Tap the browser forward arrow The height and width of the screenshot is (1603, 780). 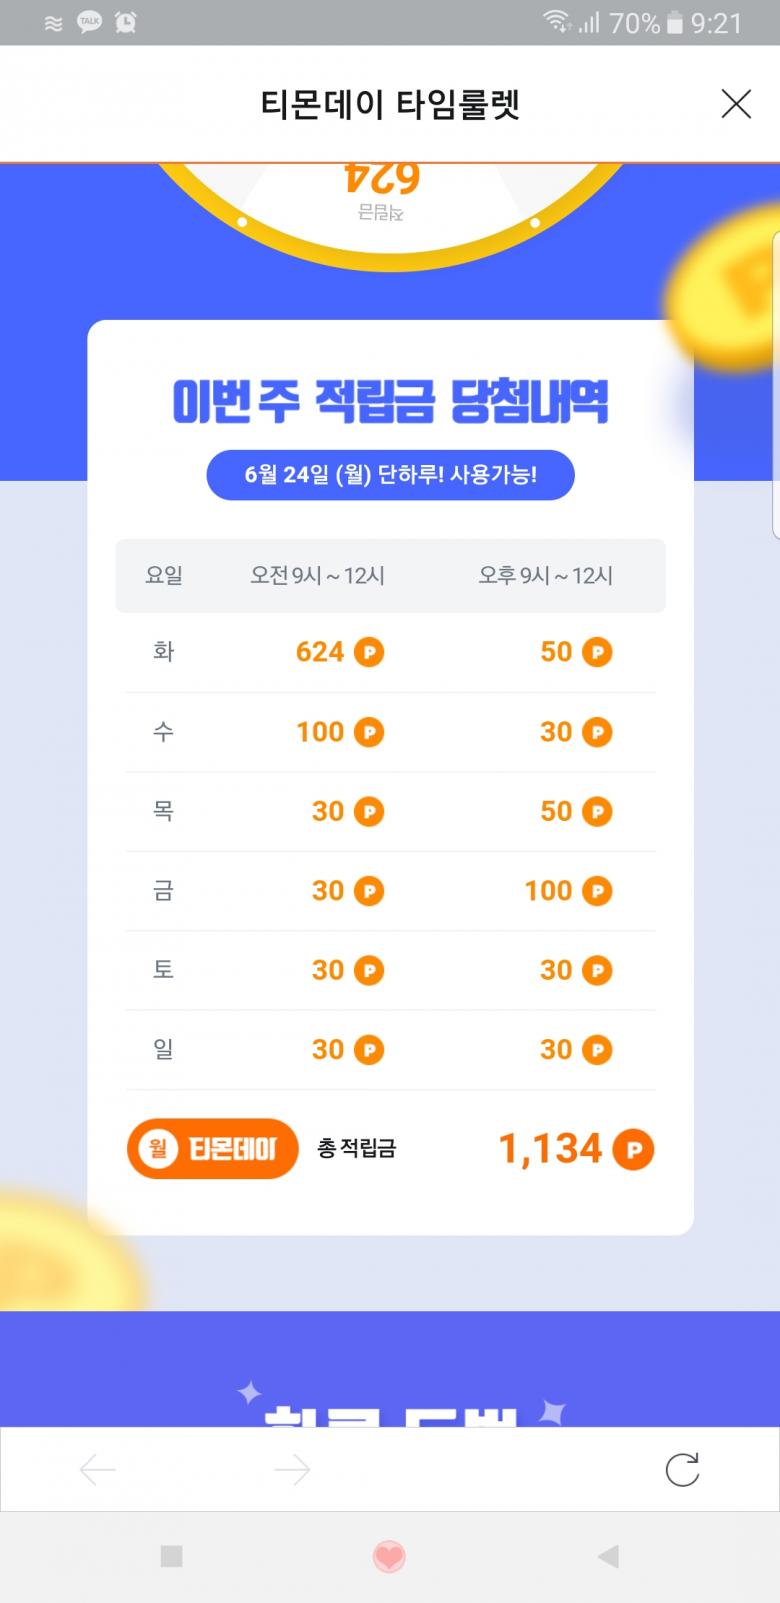[292, 1469]
